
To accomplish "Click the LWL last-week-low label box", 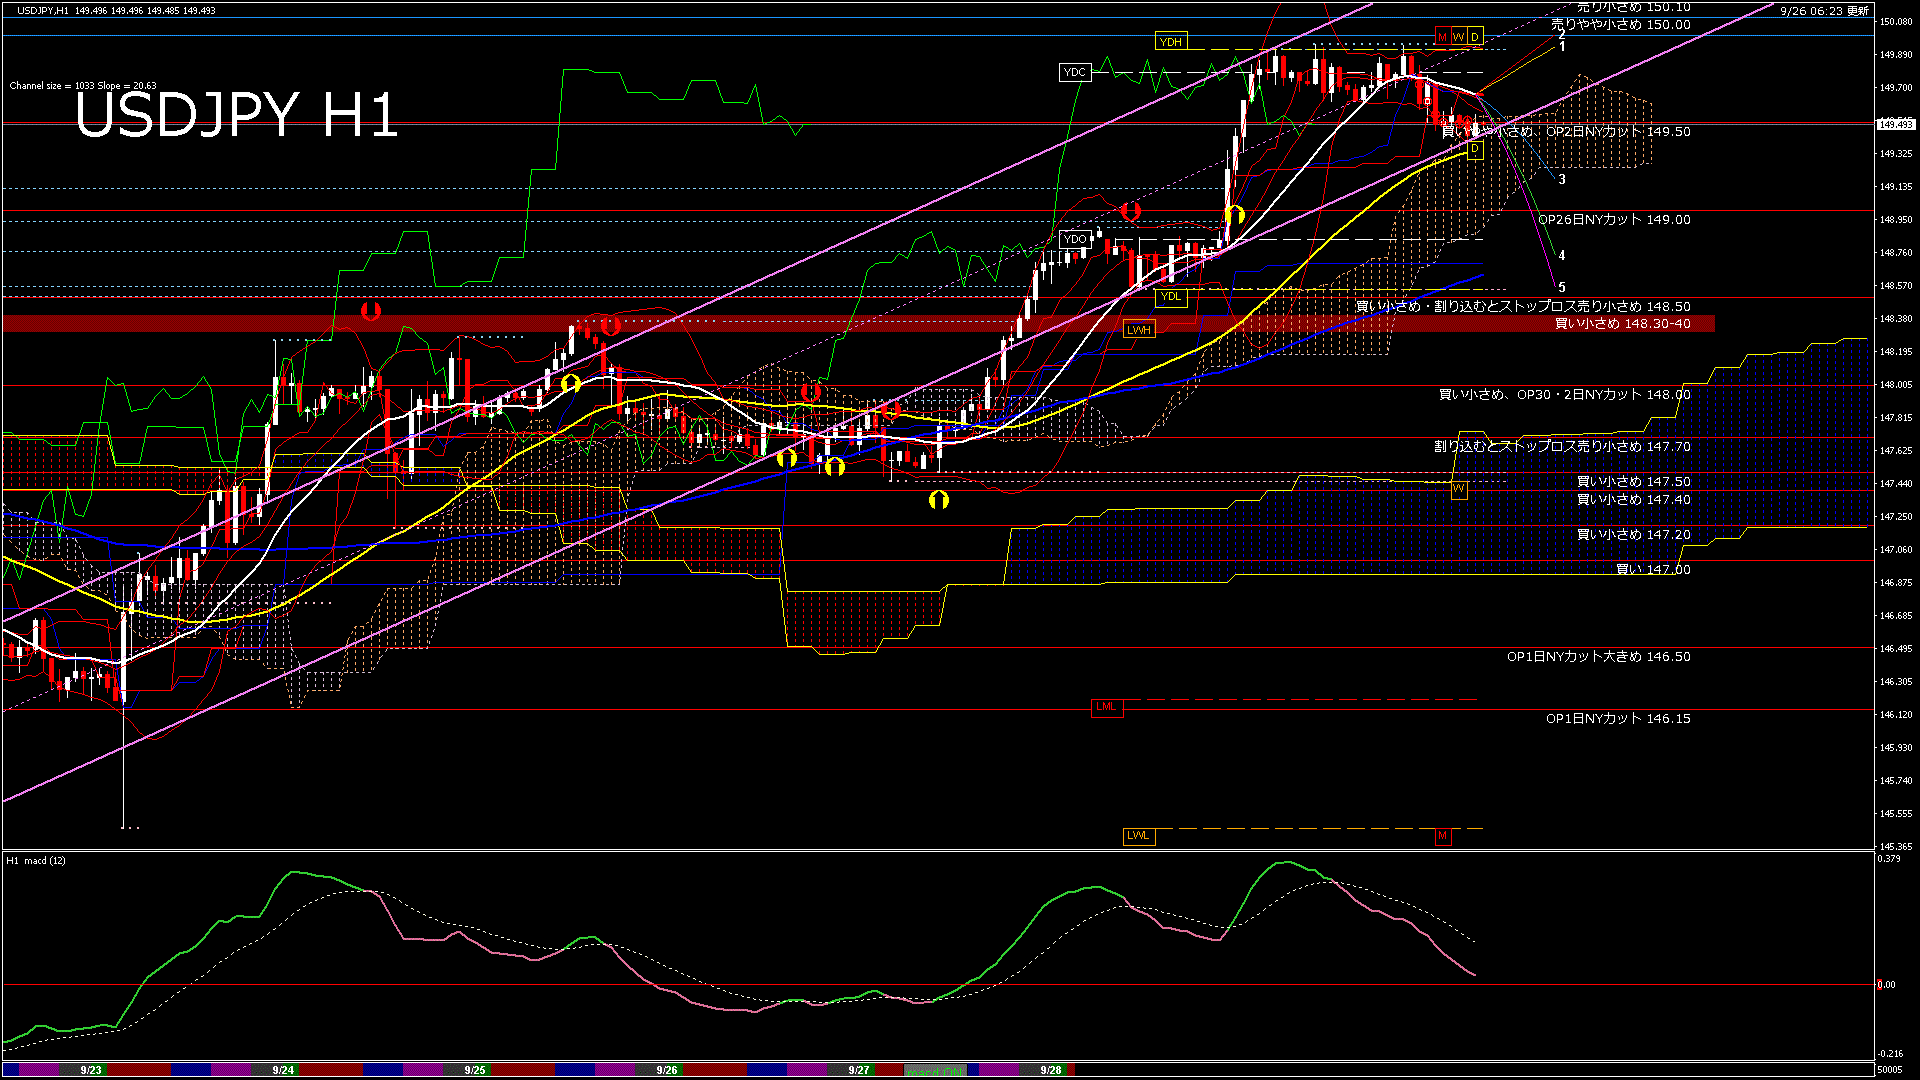I will [x=1138, y=836].
